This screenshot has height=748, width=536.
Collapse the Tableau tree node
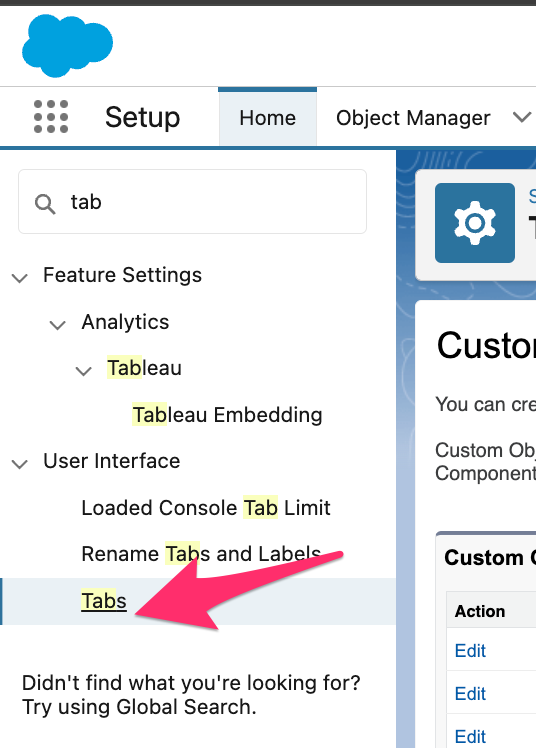pos(83,371)
